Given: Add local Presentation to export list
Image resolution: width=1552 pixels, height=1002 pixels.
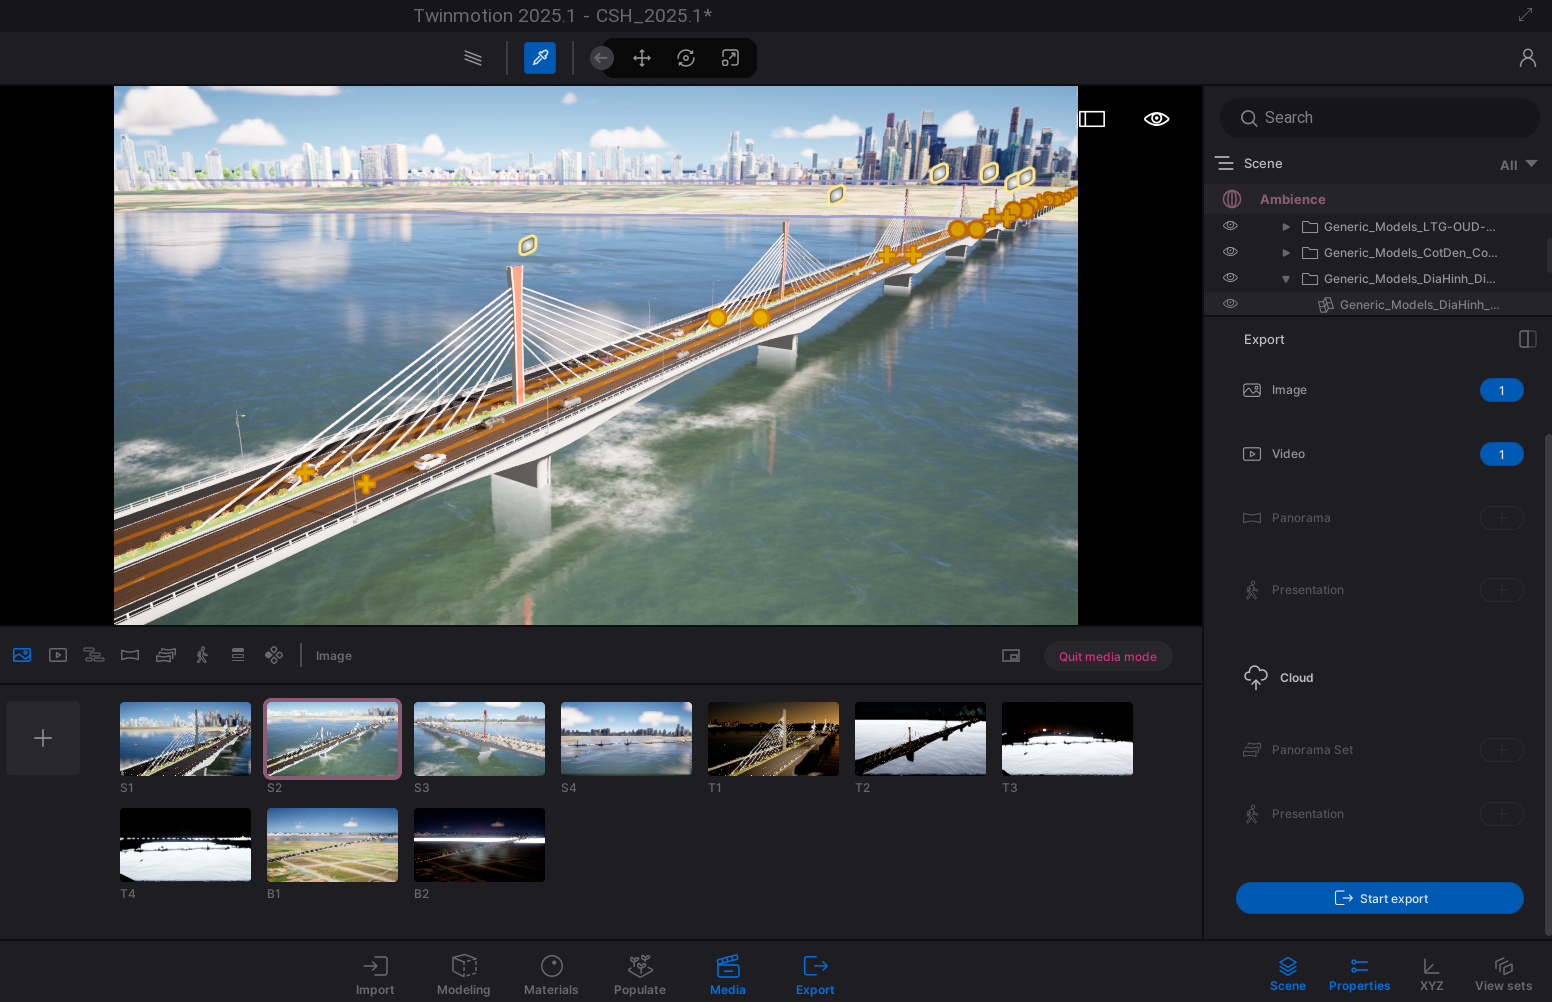Looking at the screenshot, I should 1501,590.
